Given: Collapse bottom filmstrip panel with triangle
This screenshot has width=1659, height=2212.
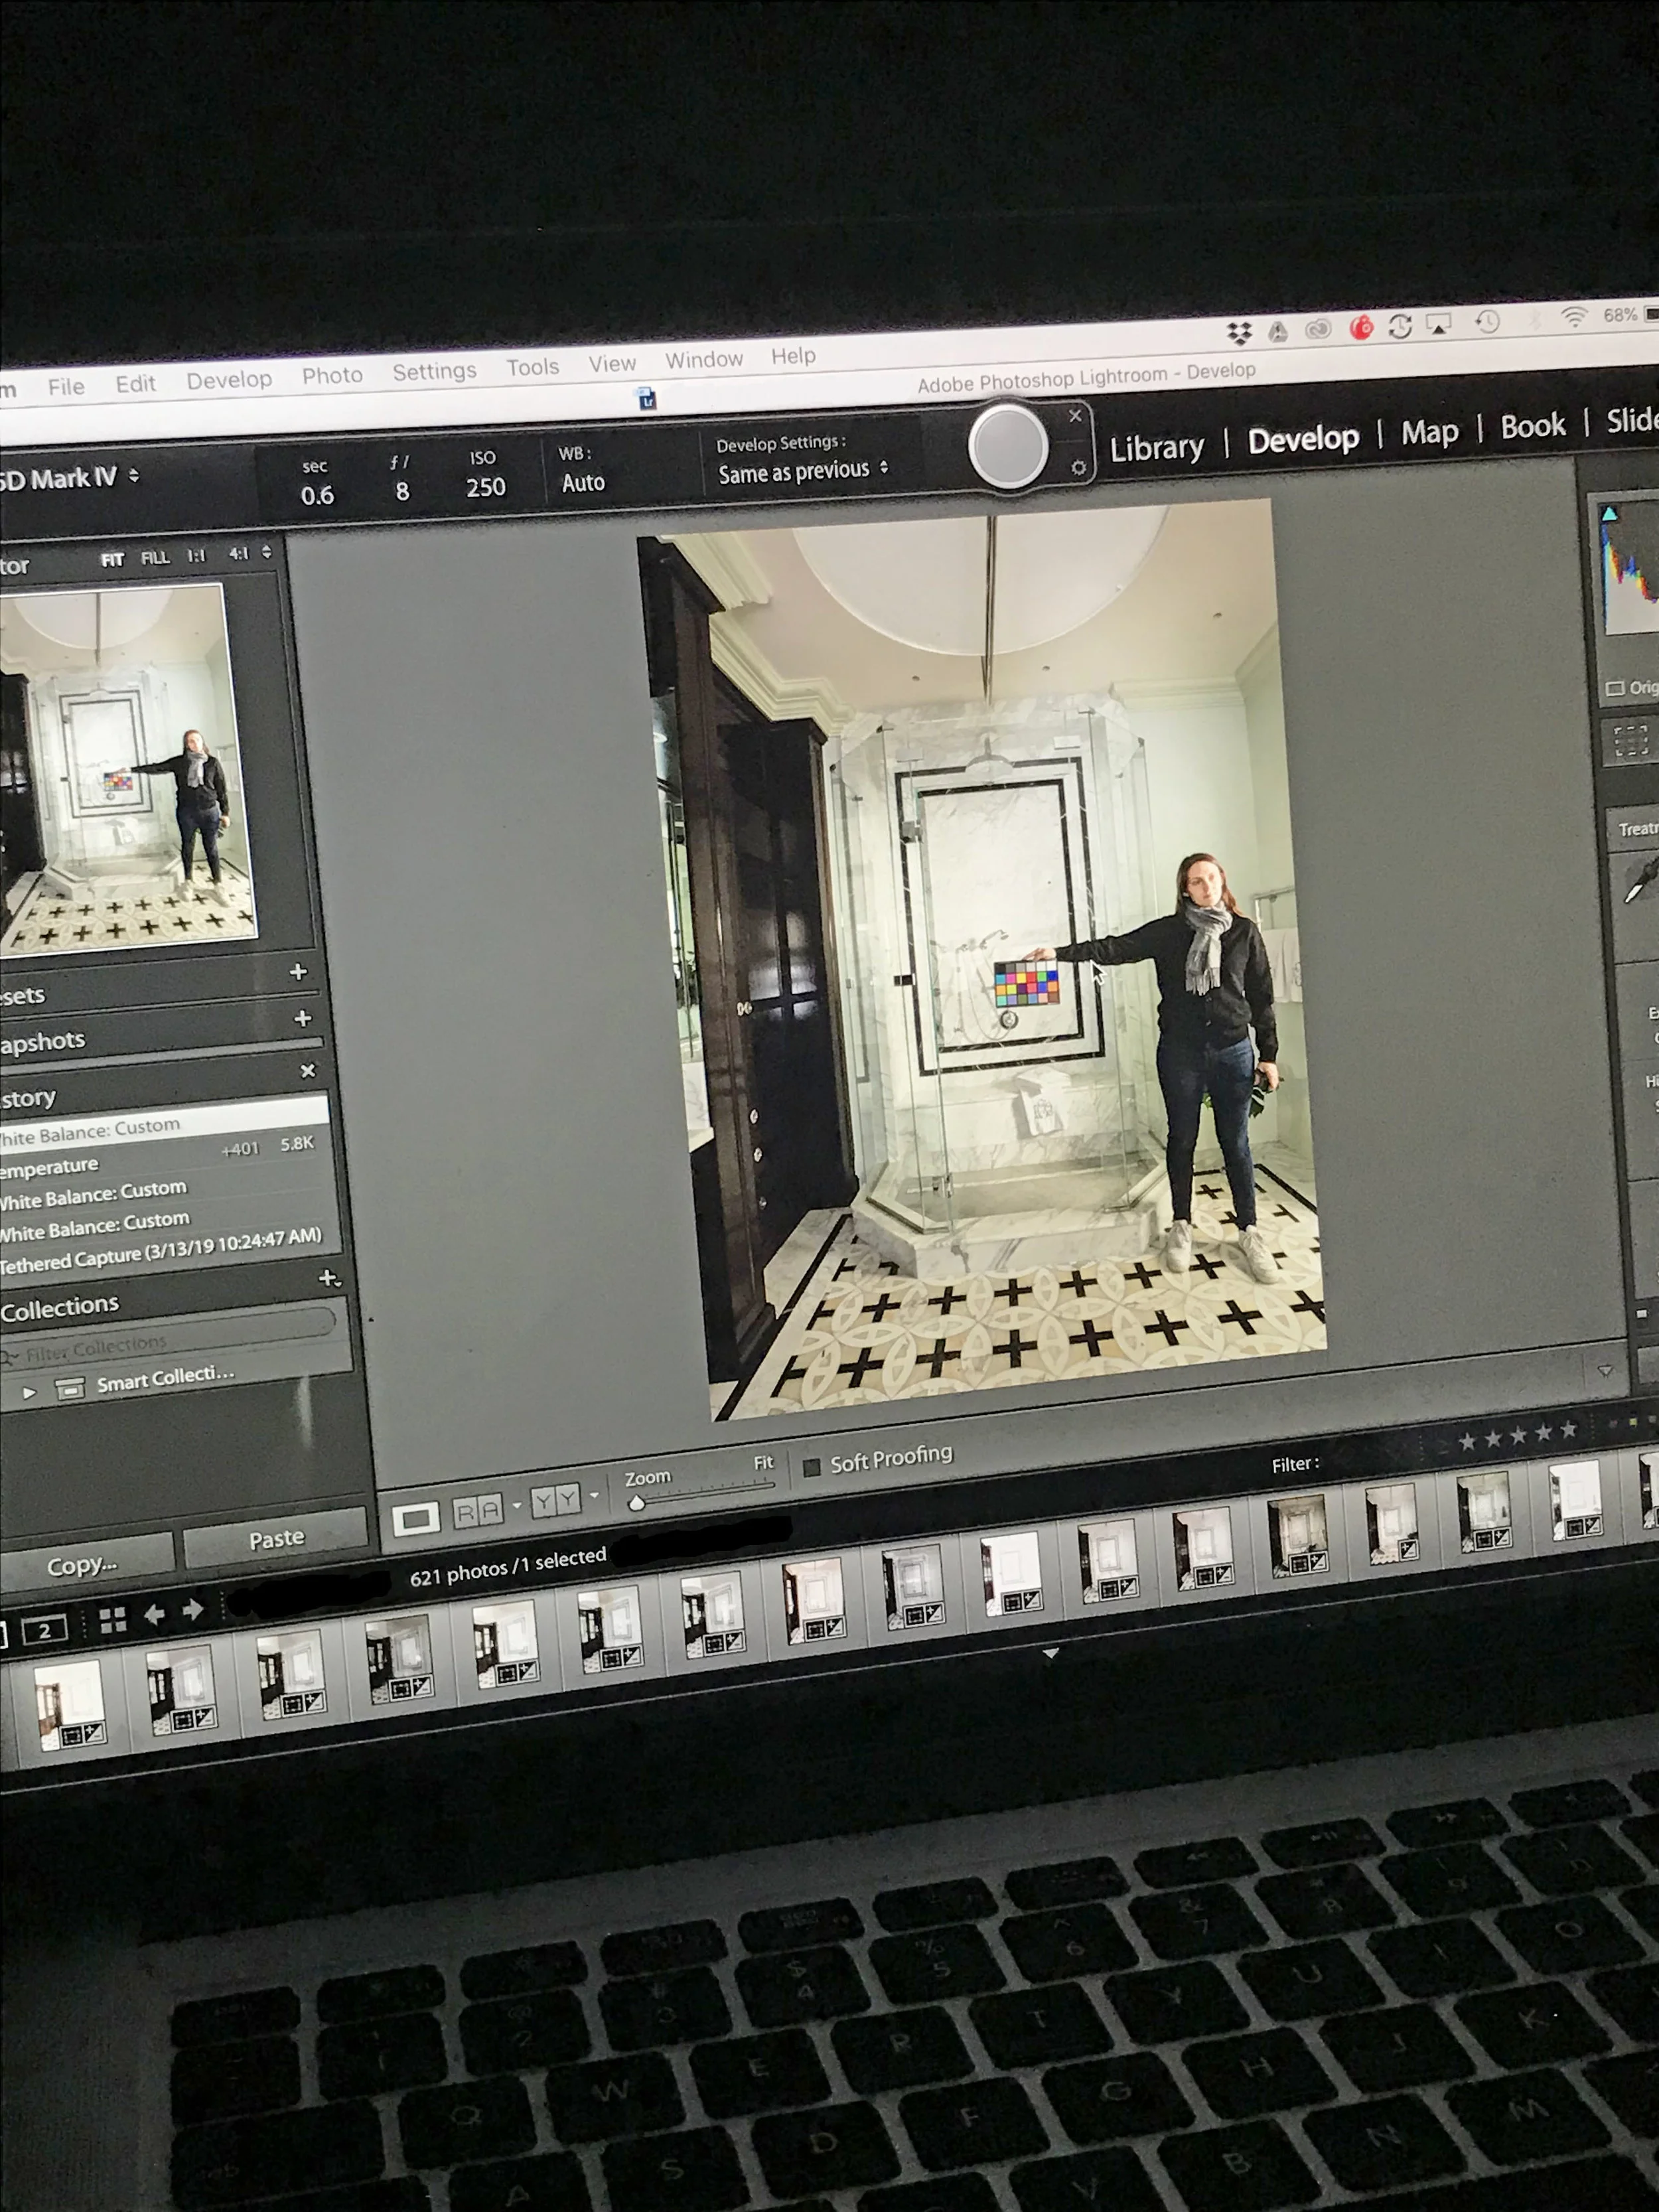Looking at the screenshot, I should click(x=1050, y=1653).
